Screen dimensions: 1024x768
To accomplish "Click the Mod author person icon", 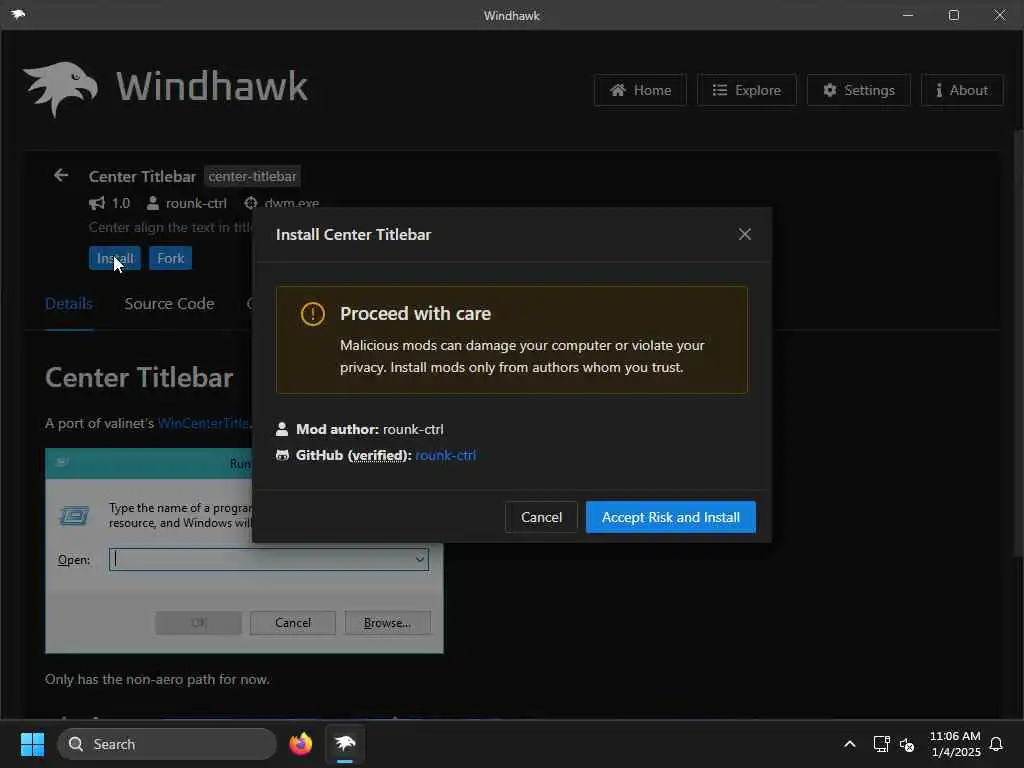I will (282, 429).
